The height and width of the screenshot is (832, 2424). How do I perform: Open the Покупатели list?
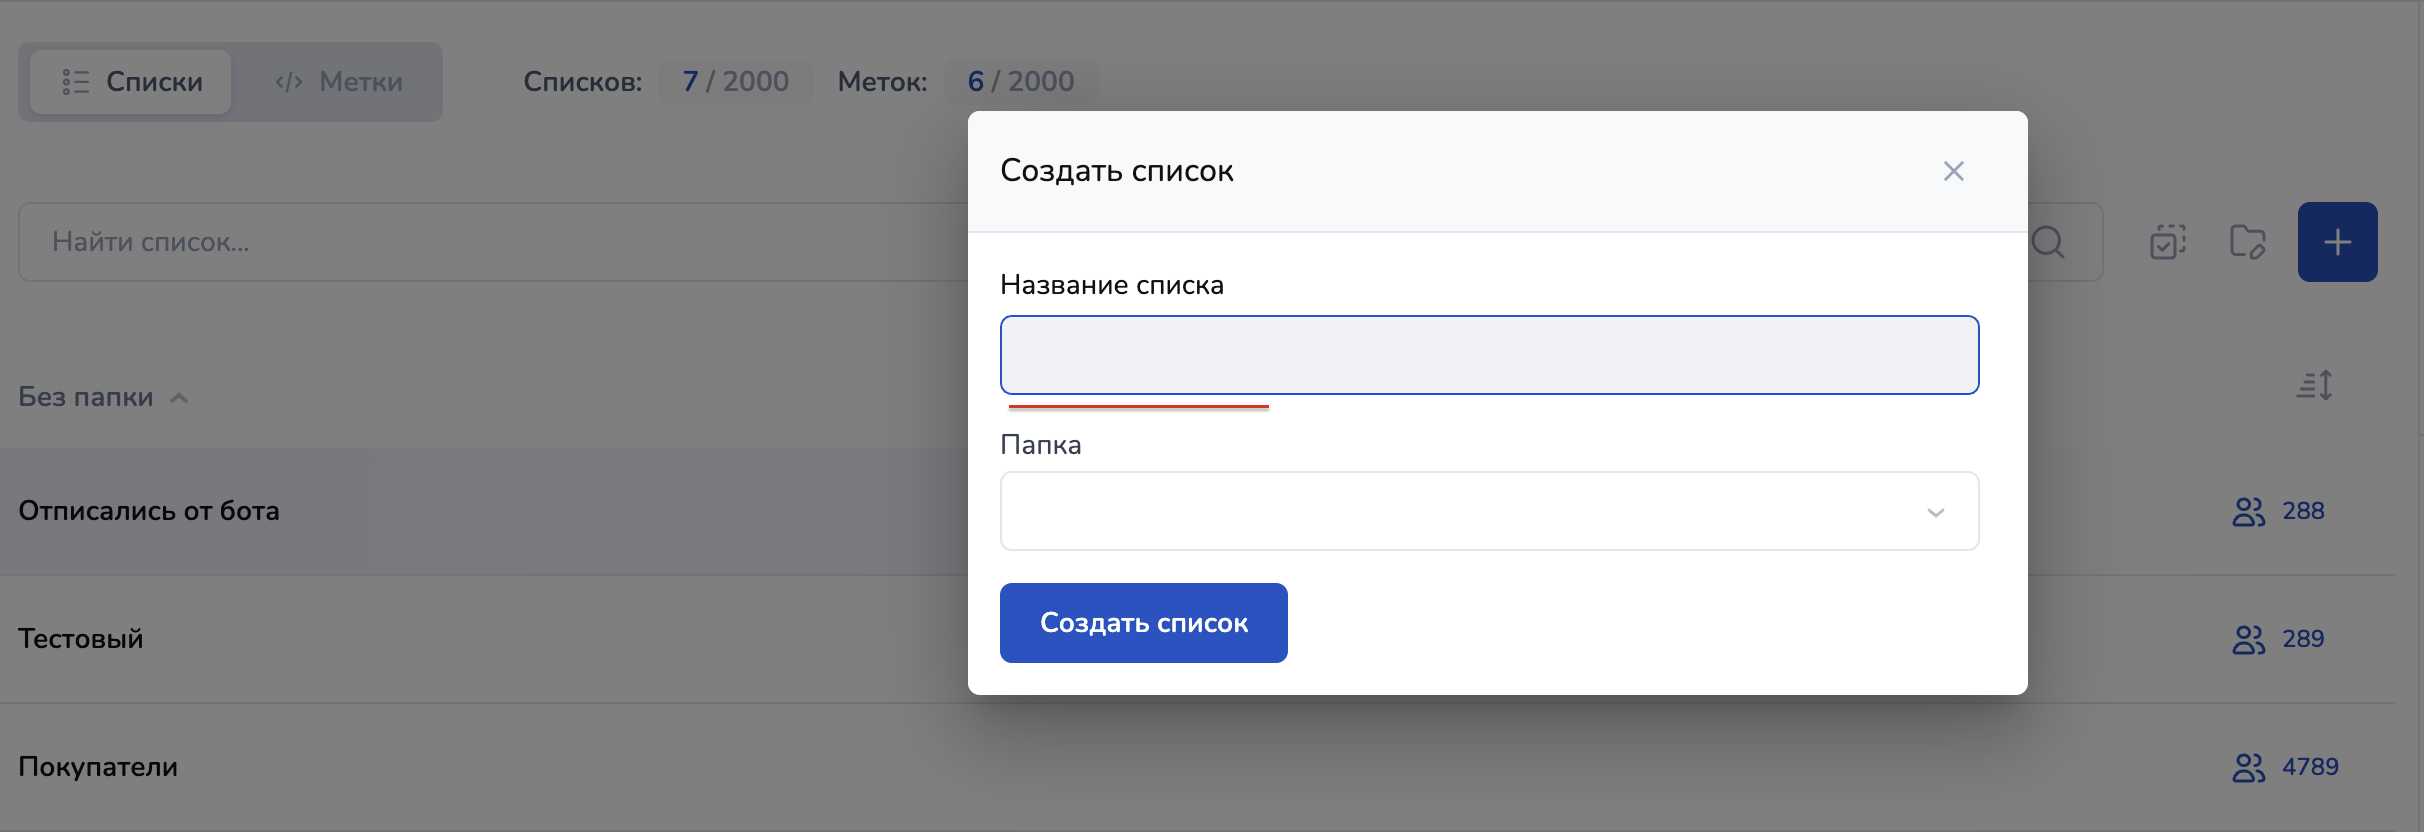[x=98, y=767]
